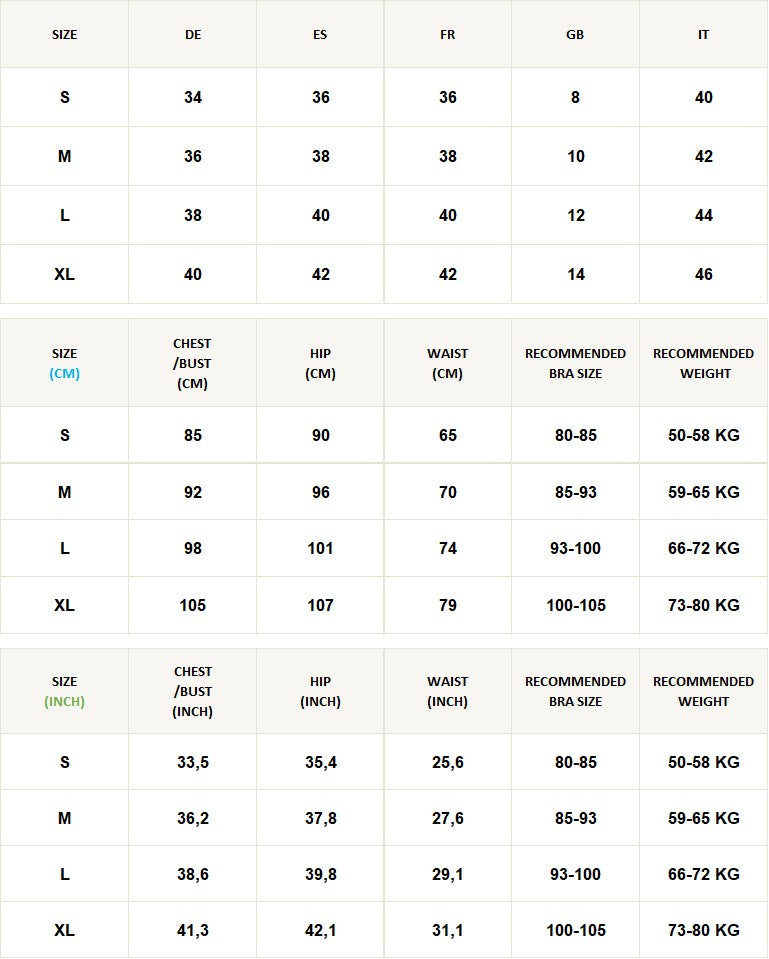The image size is (769, 959).
Task: Select the FR column header
Action: pyautogui.click(x=447, y=35)
